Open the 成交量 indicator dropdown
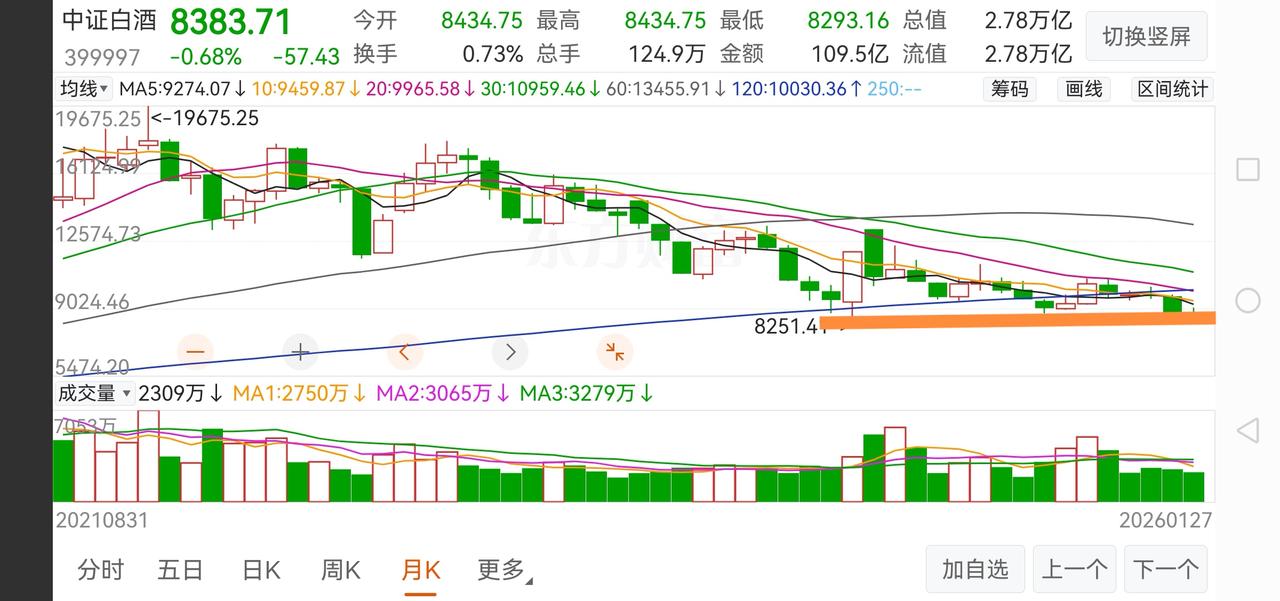 (x=94, y=393)
